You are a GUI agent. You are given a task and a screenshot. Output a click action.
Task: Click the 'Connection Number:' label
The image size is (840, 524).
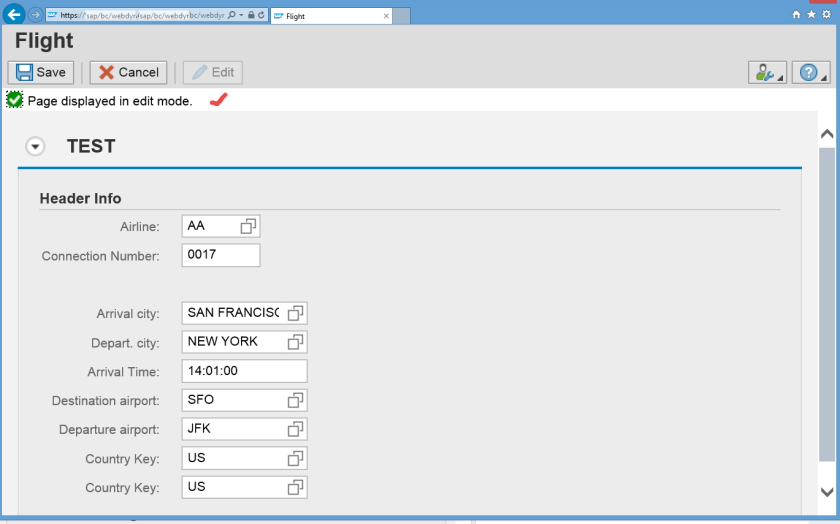pyautogui.click(x=101, y=256)
